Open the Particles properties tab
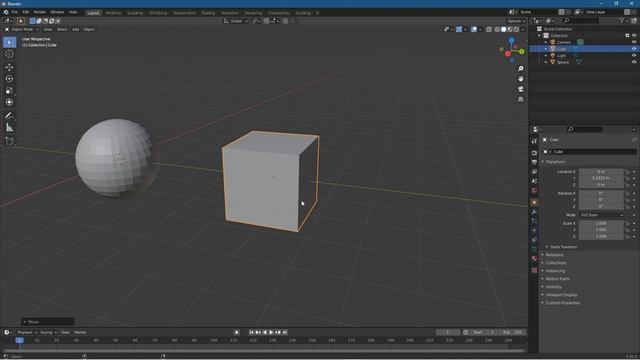Viewport: 640px width, 360px height. 534,221
